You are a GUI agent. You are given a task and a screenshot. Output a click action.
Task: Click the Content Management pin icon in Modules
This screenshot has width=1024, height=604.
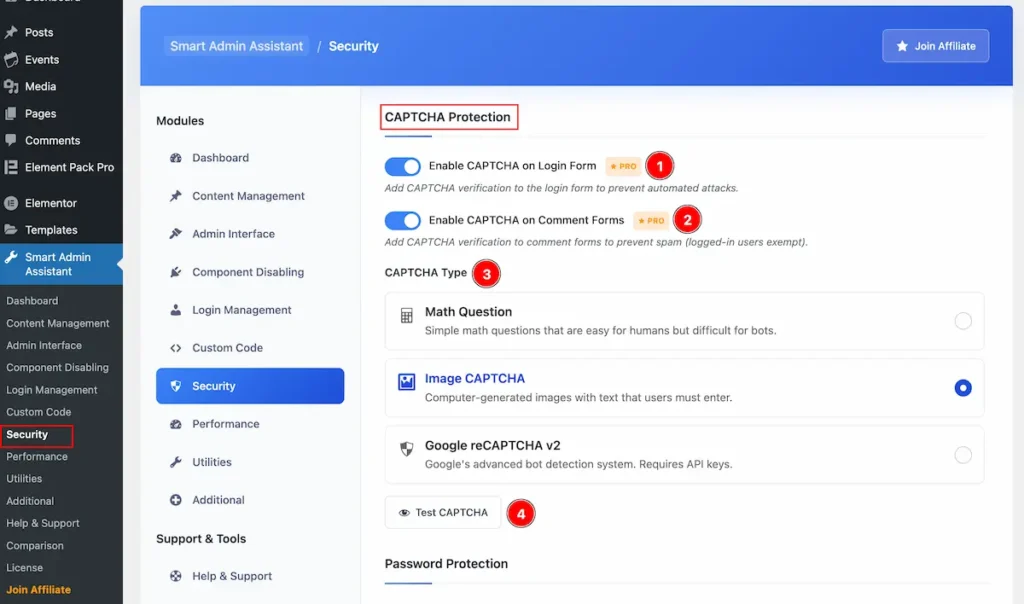(x=176, y=196)
